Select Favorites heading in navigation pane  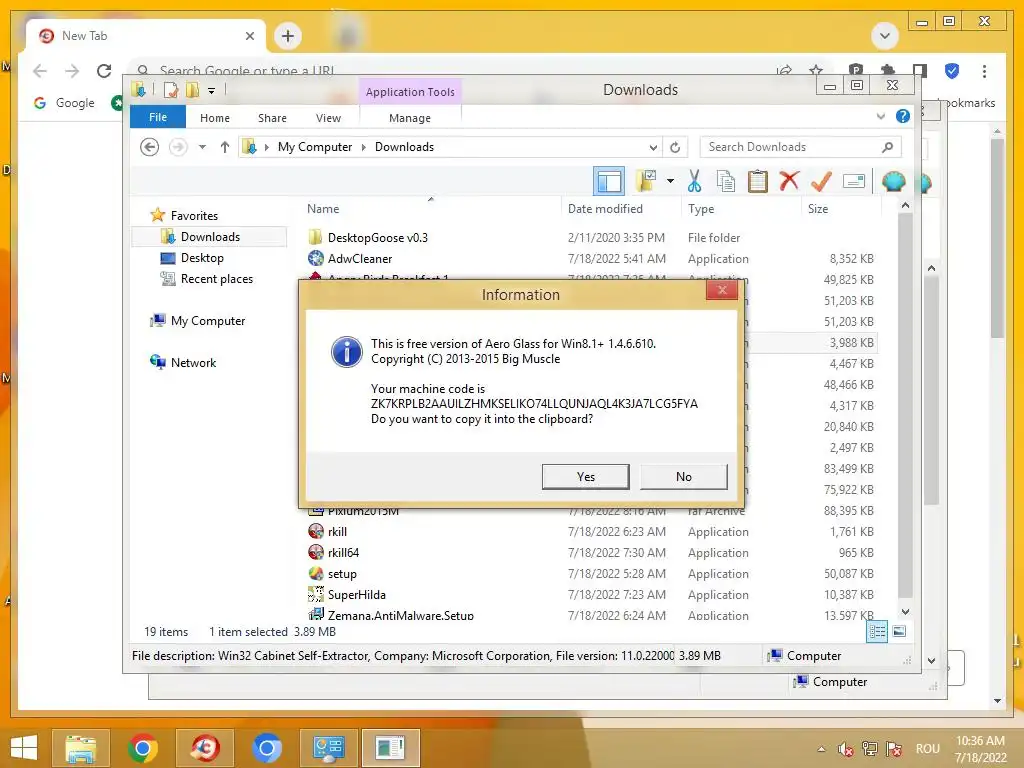194,216
